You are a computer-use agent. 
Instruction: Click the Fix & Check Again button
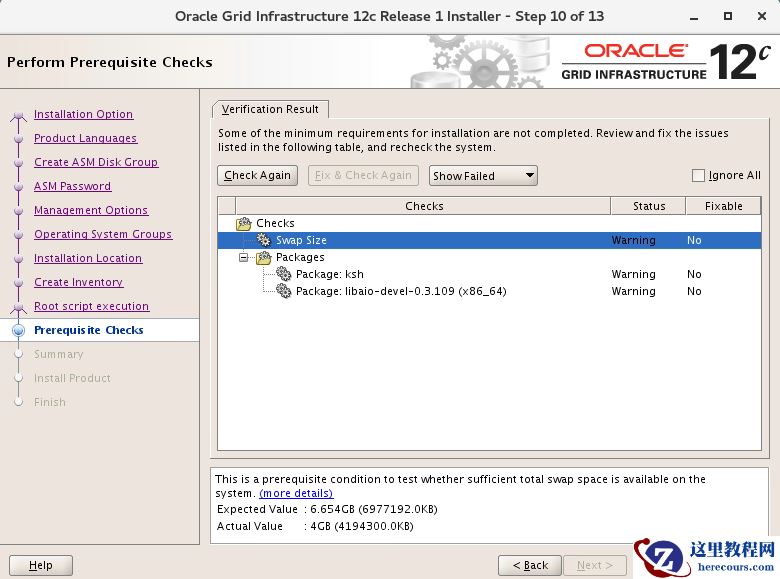[363, 176]
